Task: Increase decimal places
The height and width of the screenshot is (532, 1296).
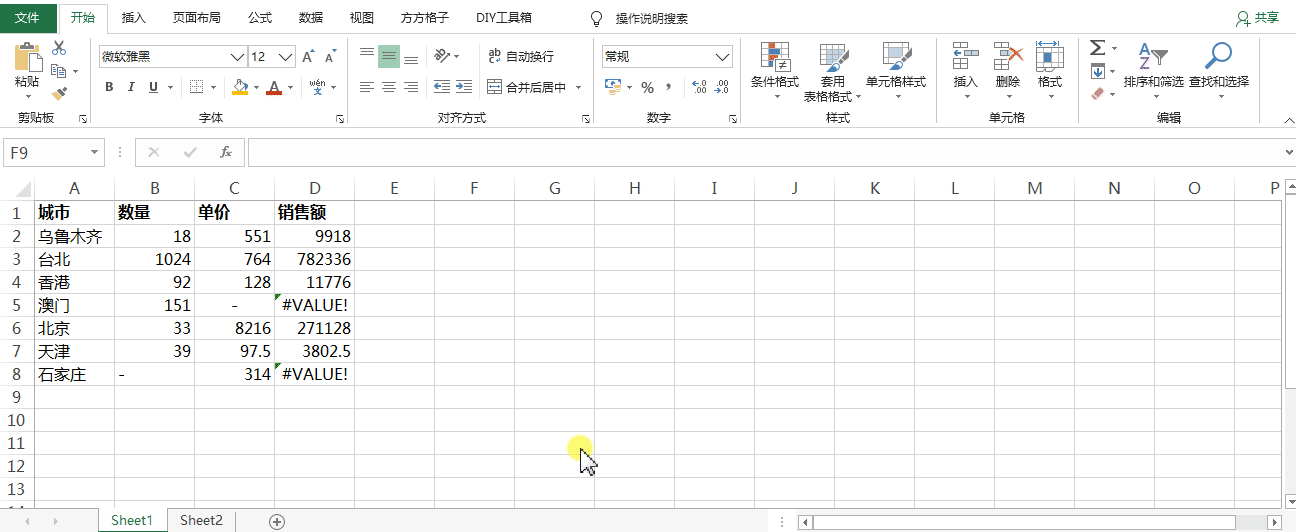Action: pos(698,87)
